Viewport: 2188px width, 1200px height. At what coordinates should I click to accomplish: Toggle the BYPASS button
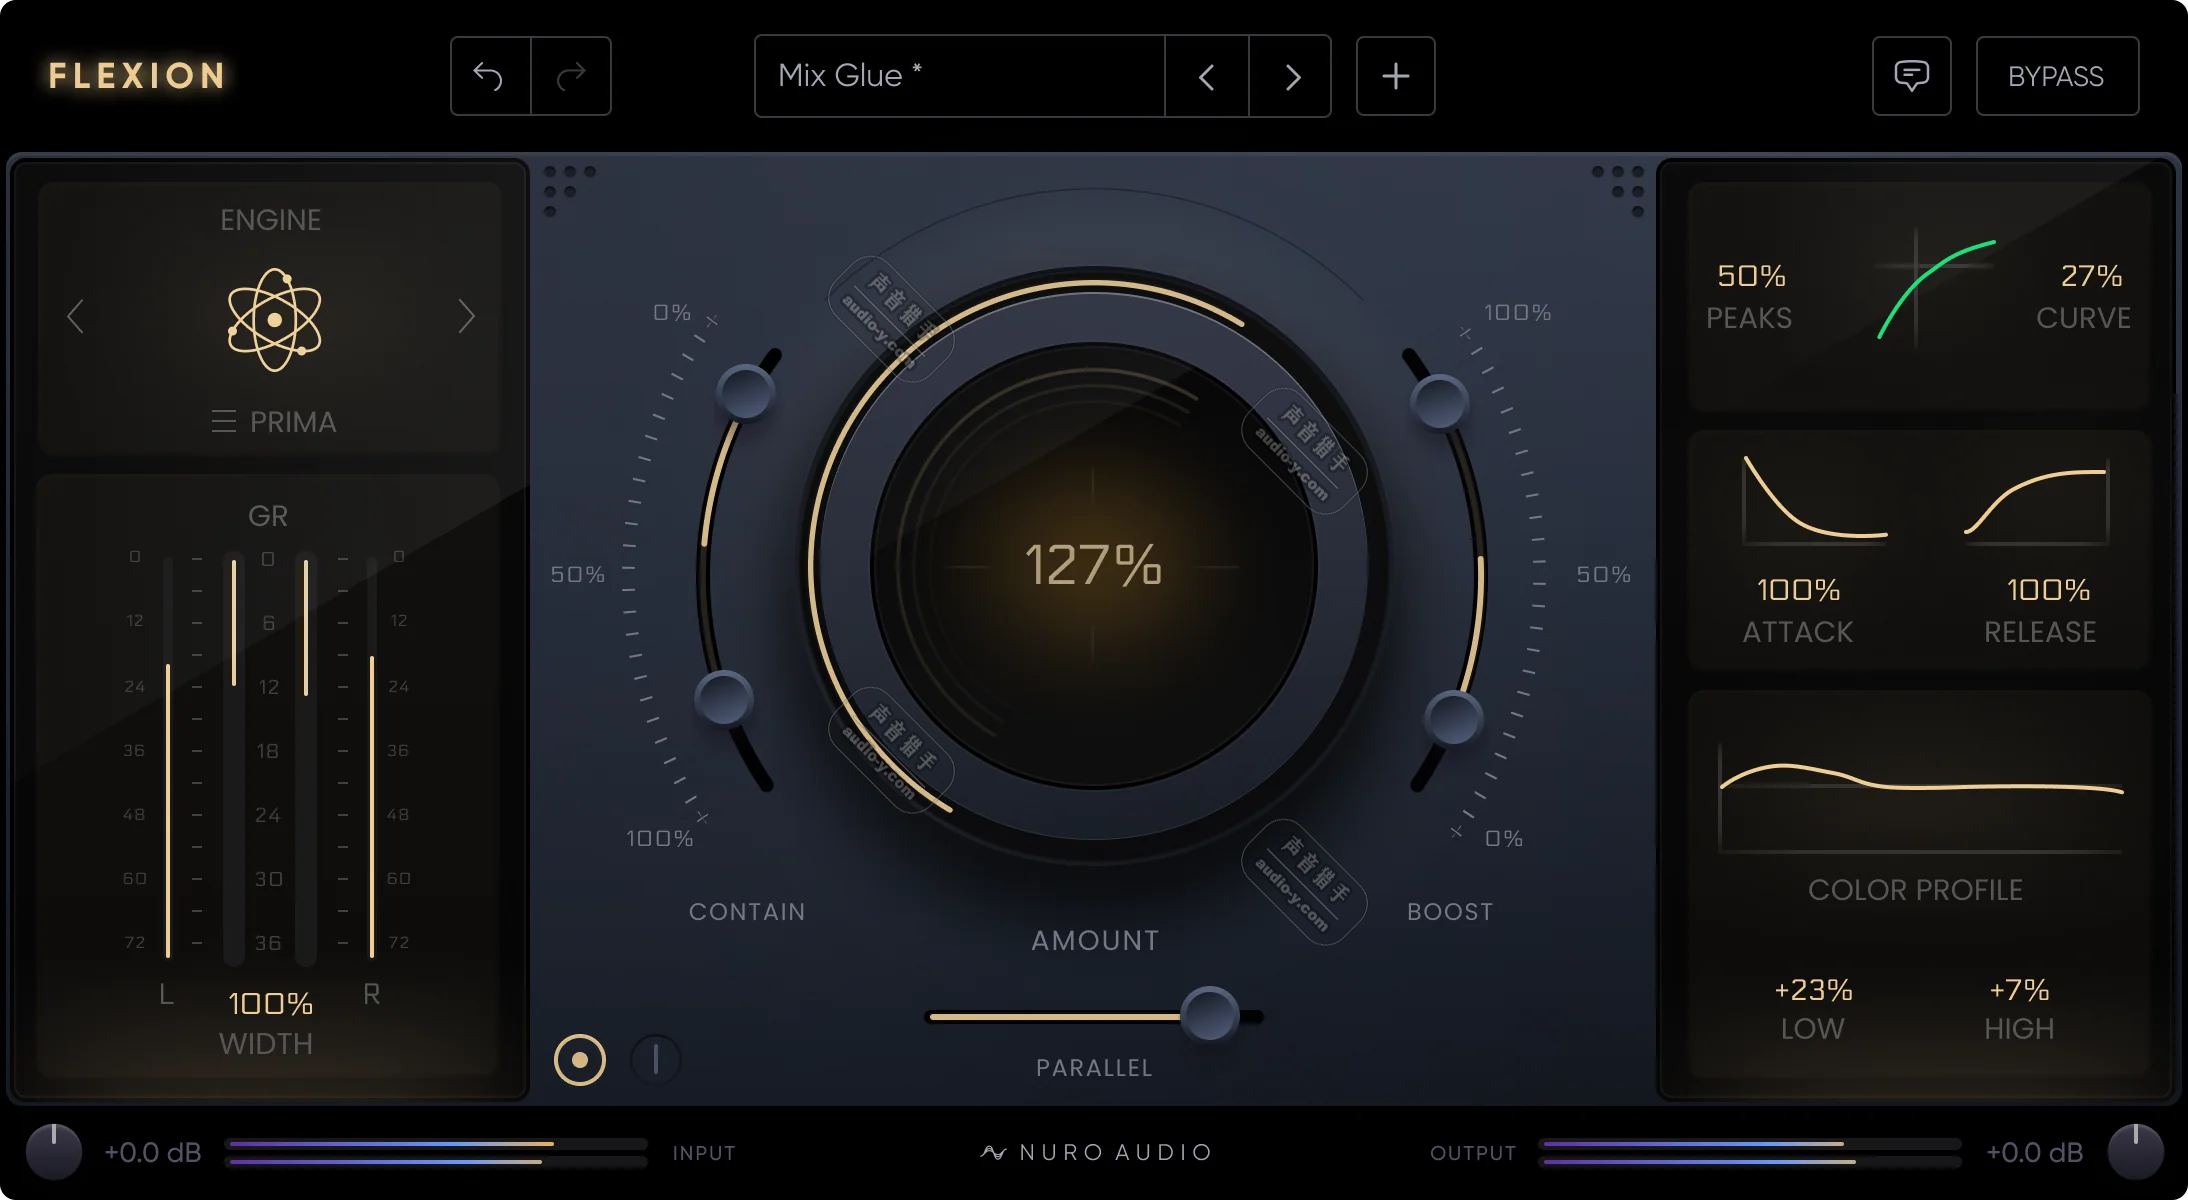[x=2057, y=76]
